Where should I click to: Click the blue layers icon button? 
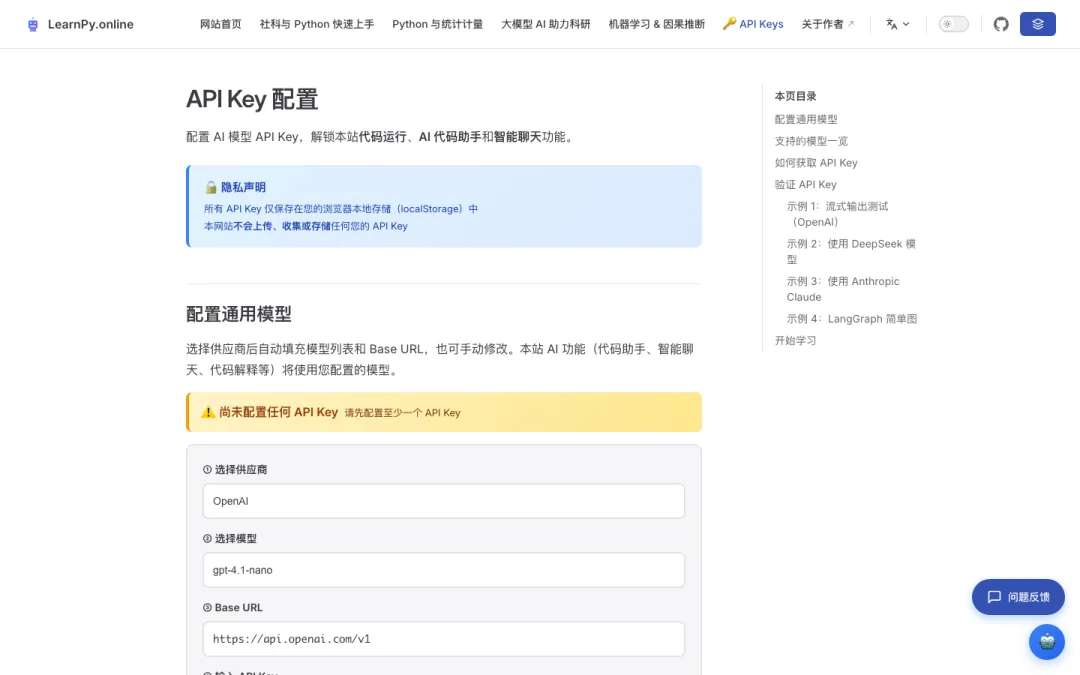[x=1037, y=24]
